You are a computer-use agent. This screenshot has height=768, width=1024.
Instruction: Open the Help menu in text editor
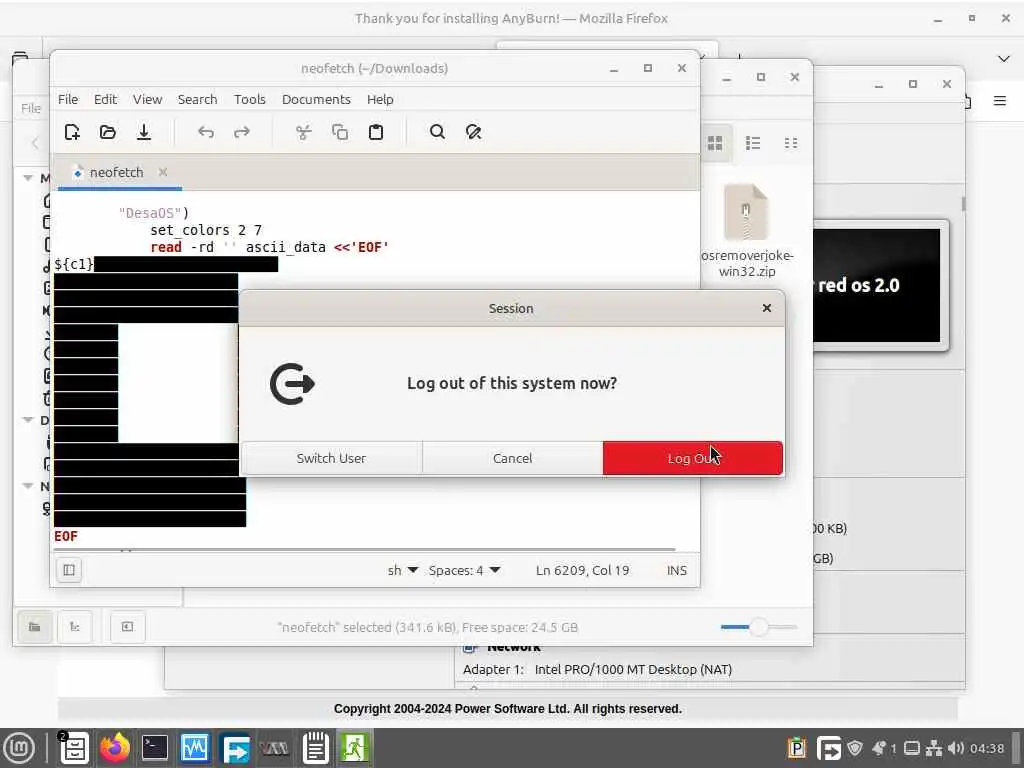coord(380,99)
